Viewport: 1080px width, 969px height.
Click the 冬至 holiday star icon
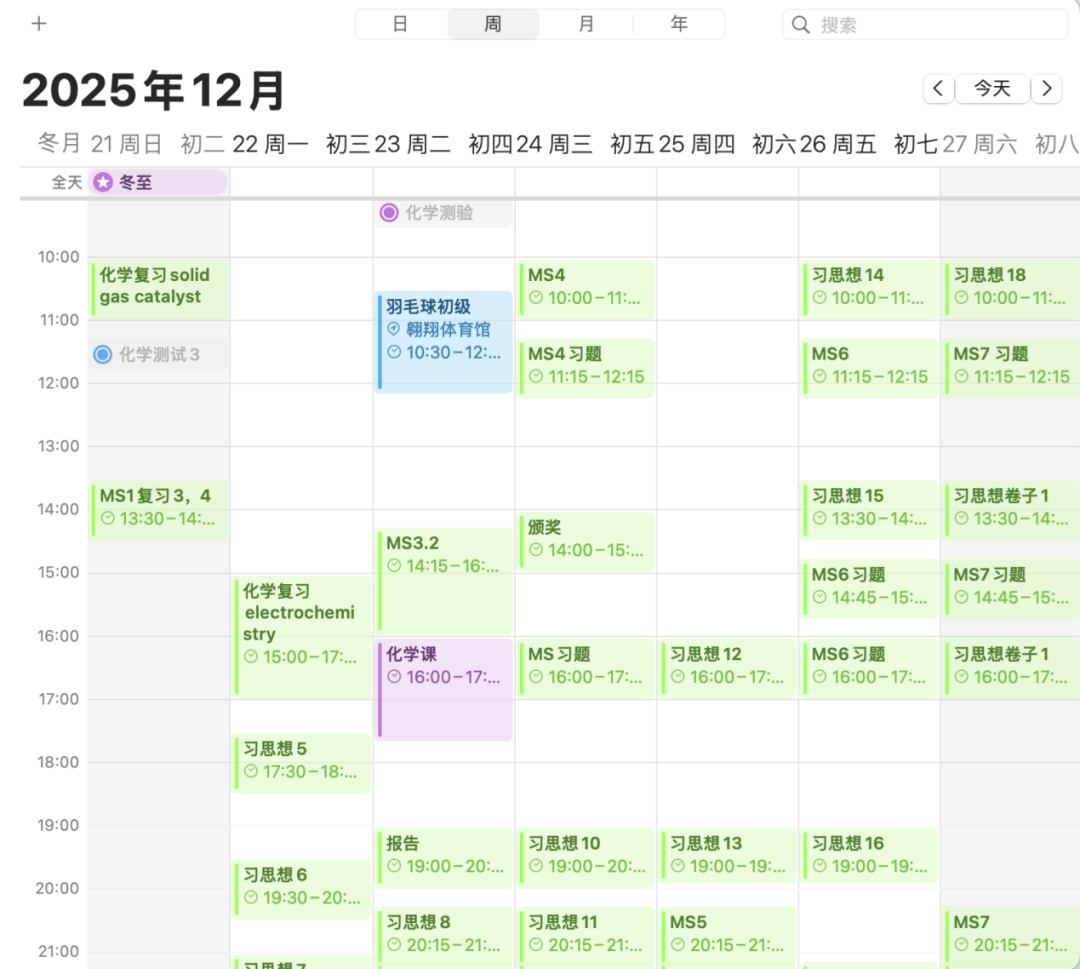pos(103,182)
